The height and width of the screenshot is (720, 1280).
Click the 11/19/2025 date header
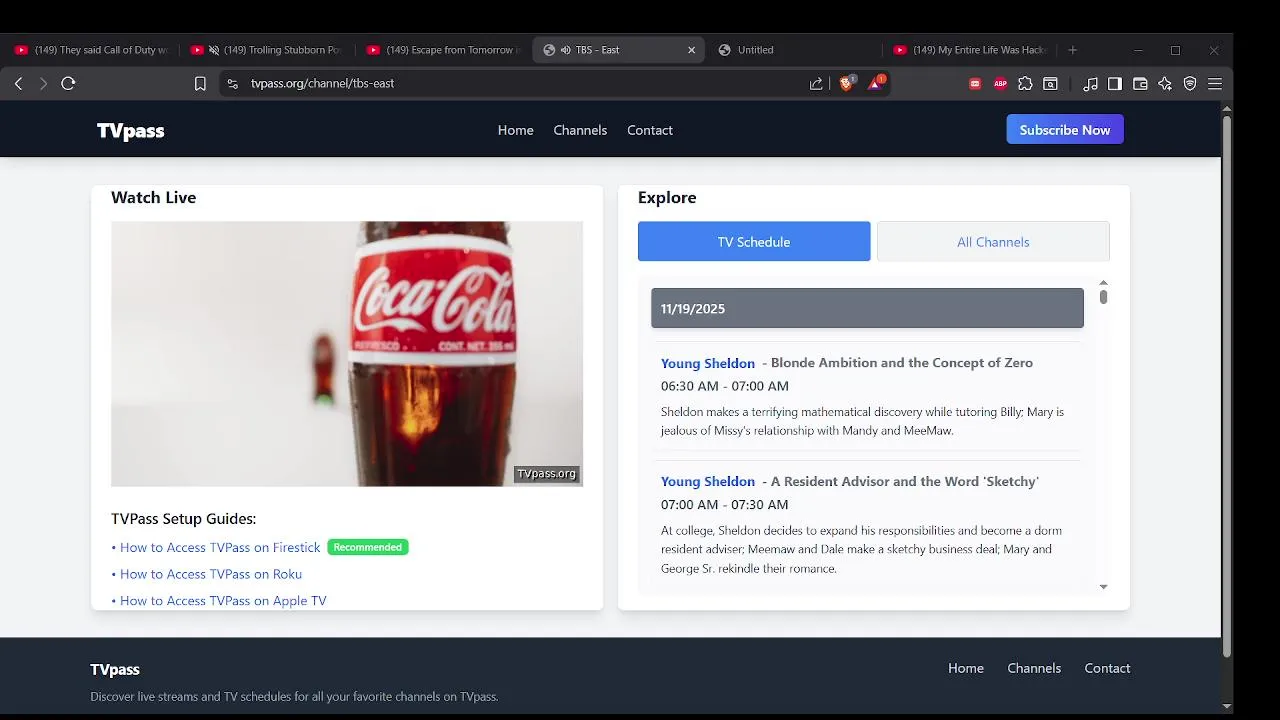867,308
